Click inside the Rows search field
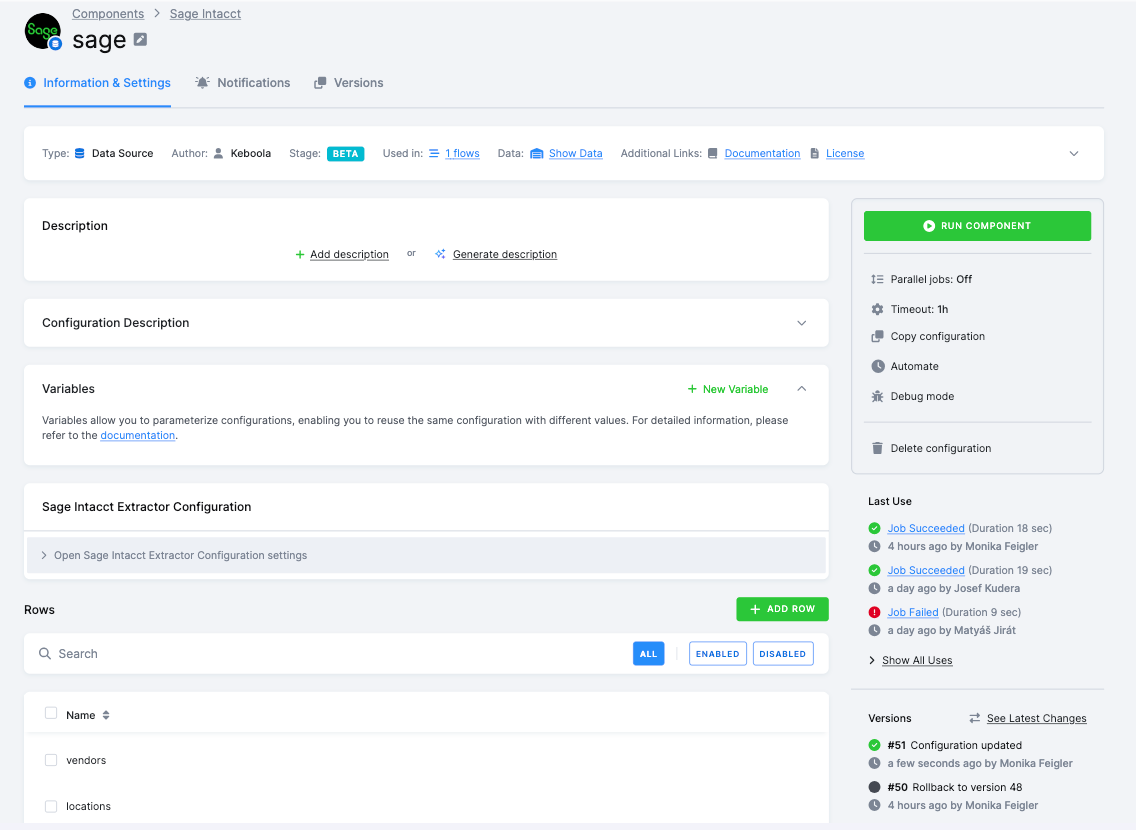Image resolution: width=1136 pixels, height=830 pixels. coord(200,653)
